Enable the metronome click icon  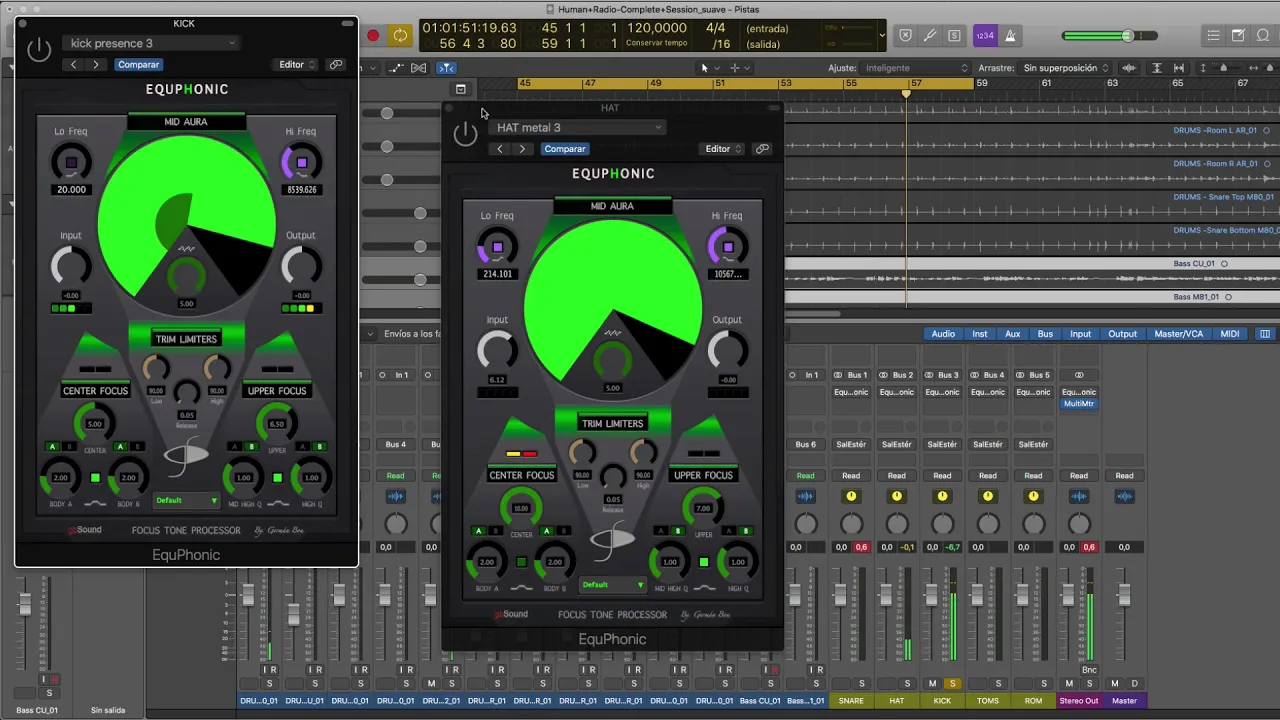click(1010, 36)
